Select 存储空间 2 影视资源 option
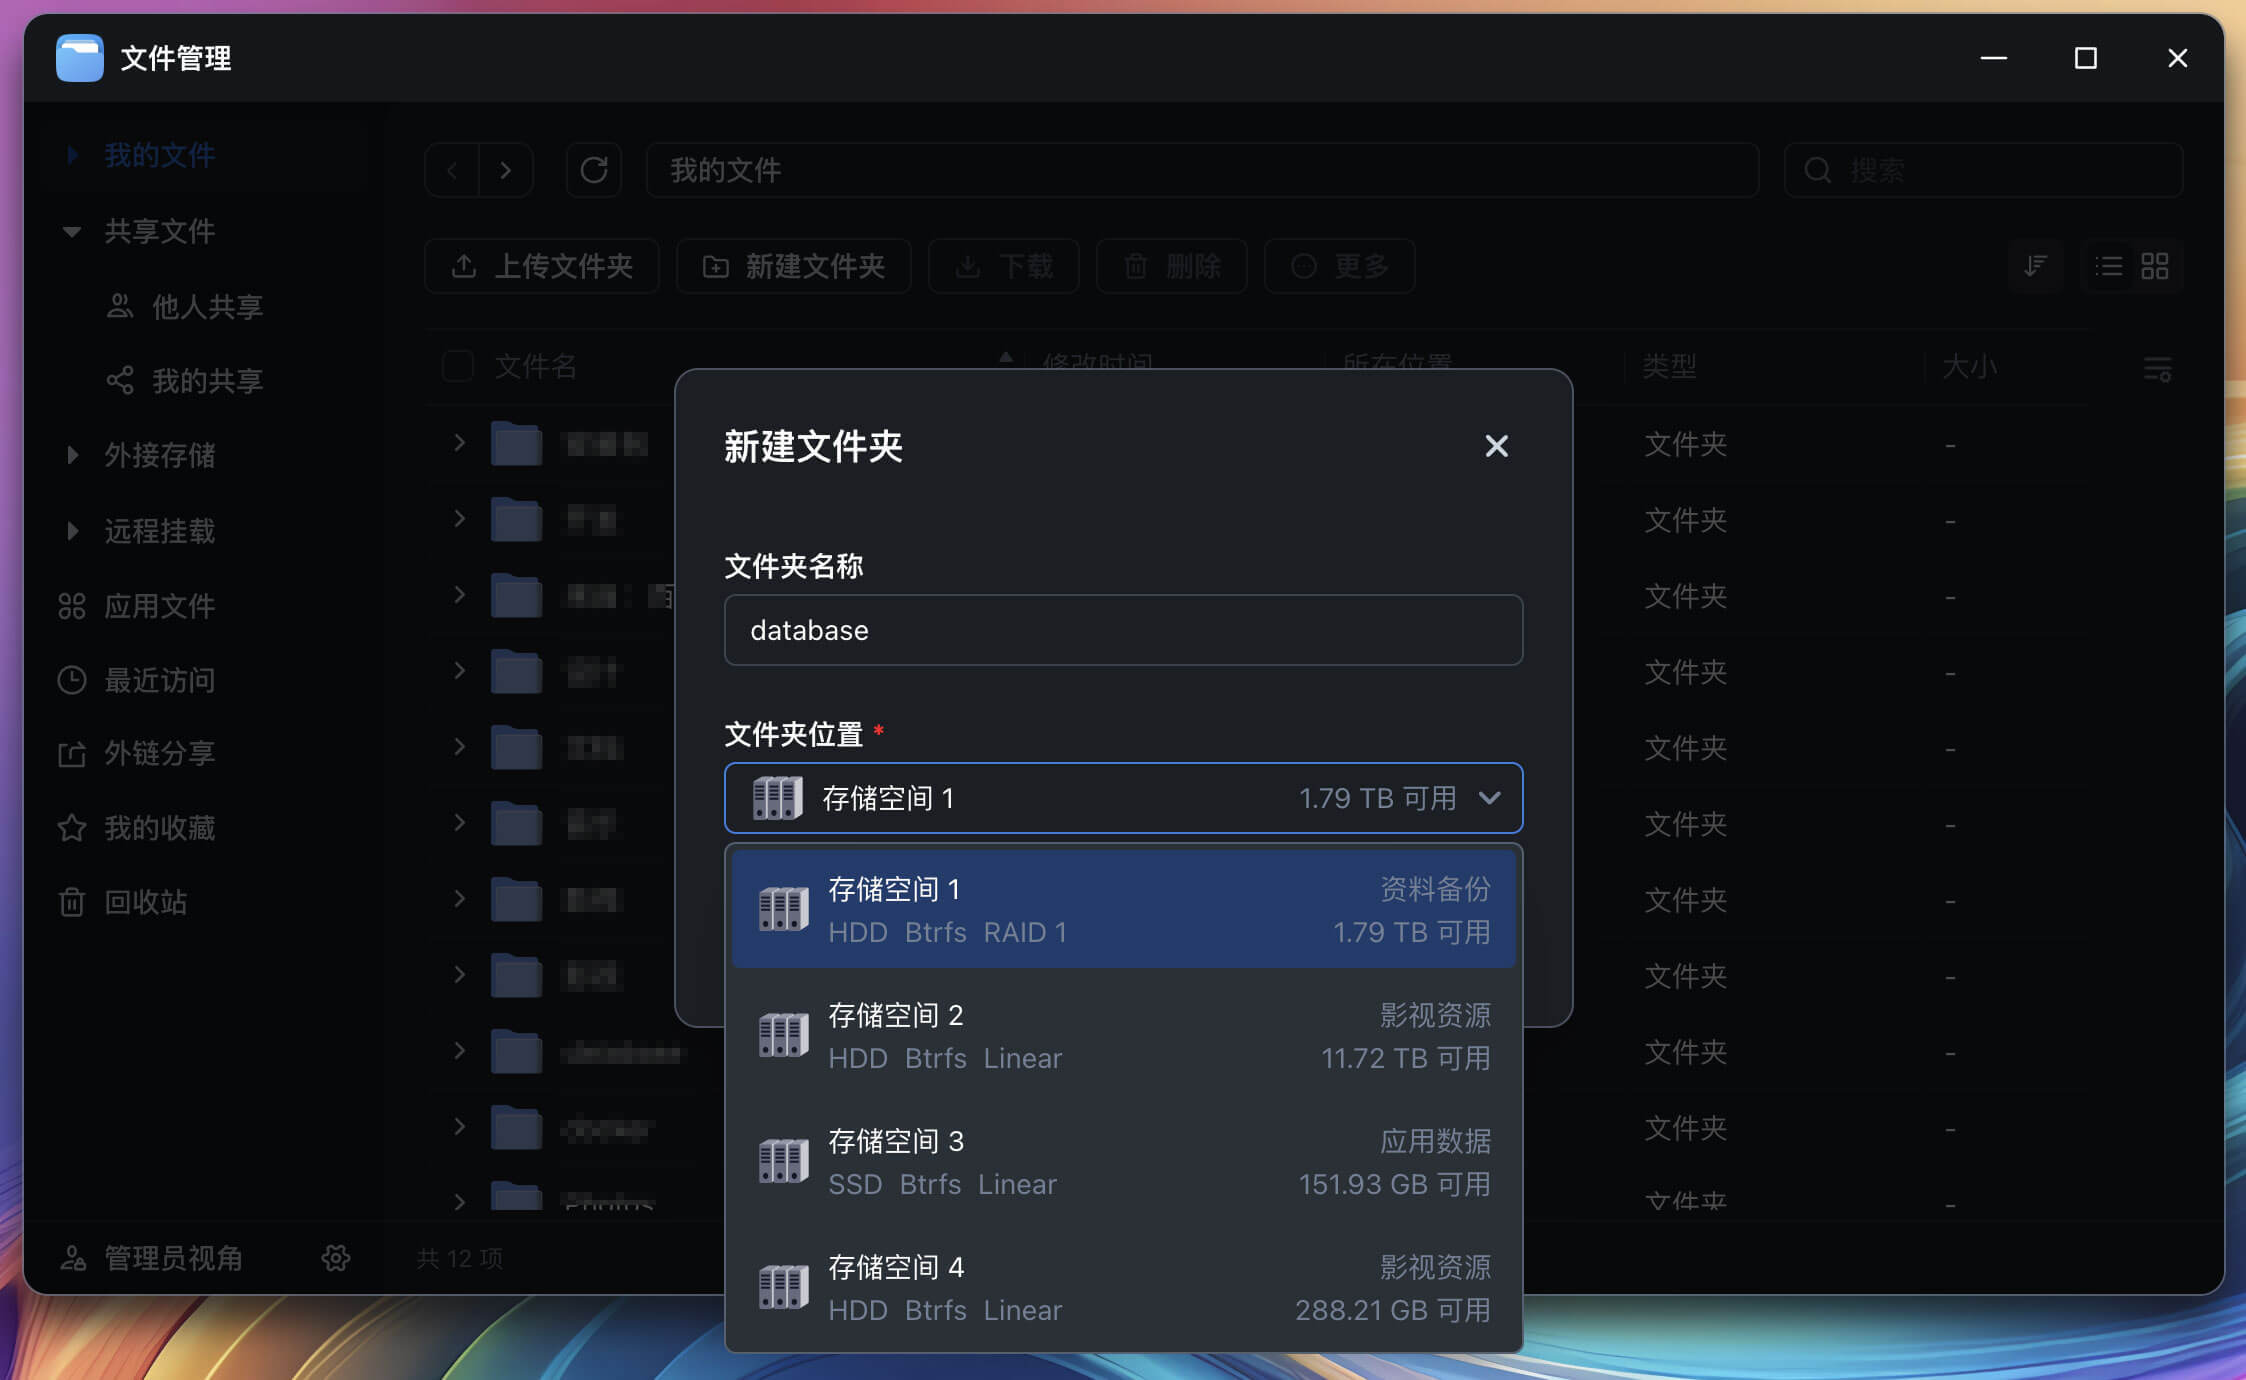This screenshot has height=1380, width=2246. coord(1123,1036)
